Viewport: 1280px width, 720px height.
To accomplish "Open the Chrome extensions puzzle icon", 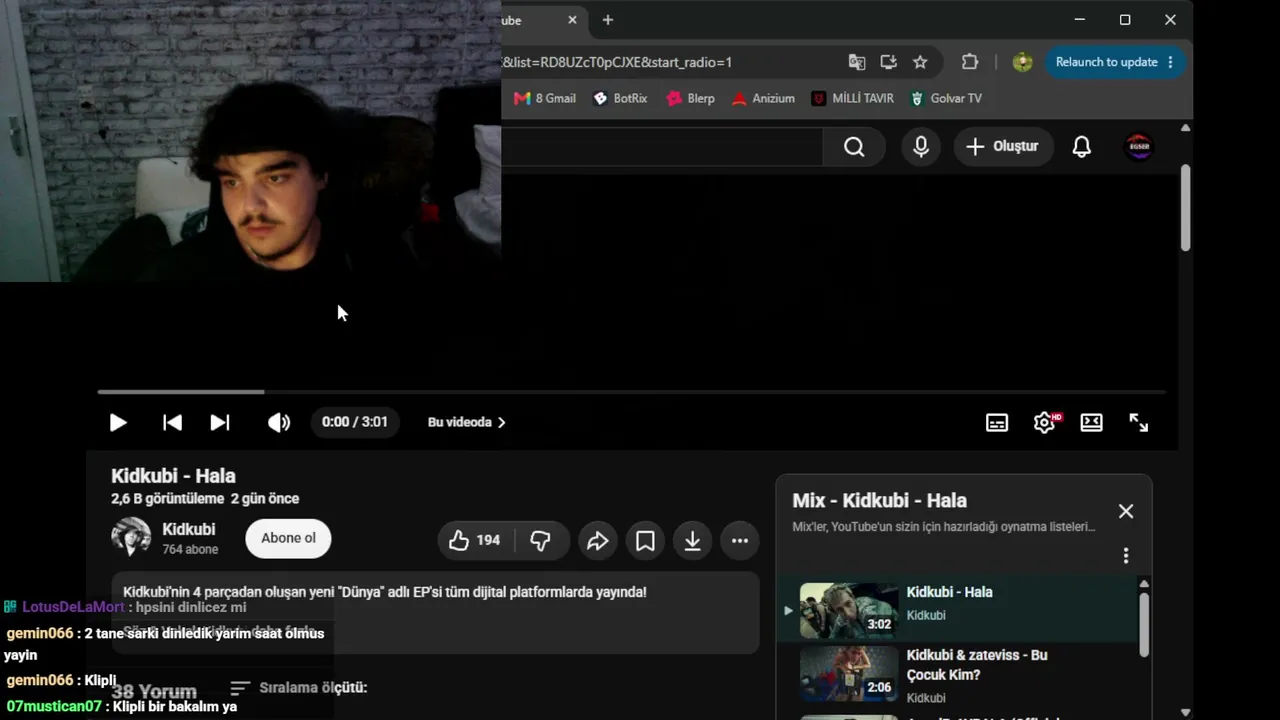I will point(969,62).
